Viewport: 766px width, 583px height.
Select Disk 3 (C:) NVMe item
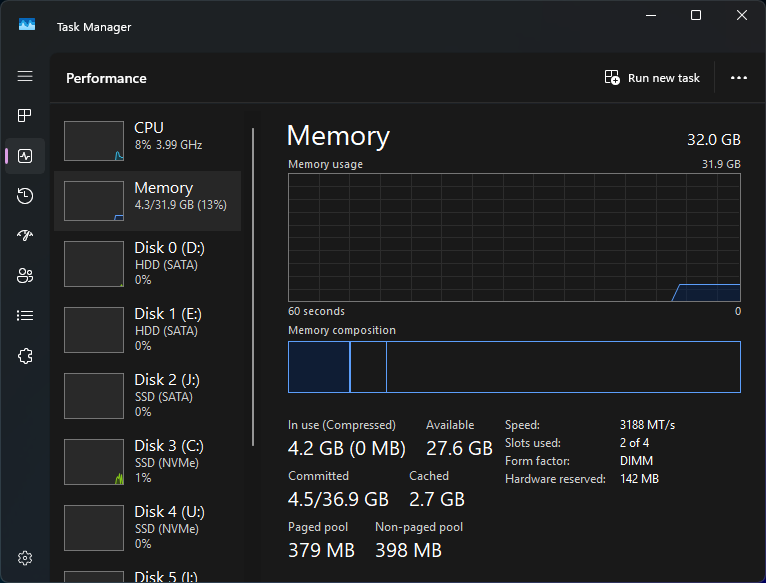[x=147, y=461]
